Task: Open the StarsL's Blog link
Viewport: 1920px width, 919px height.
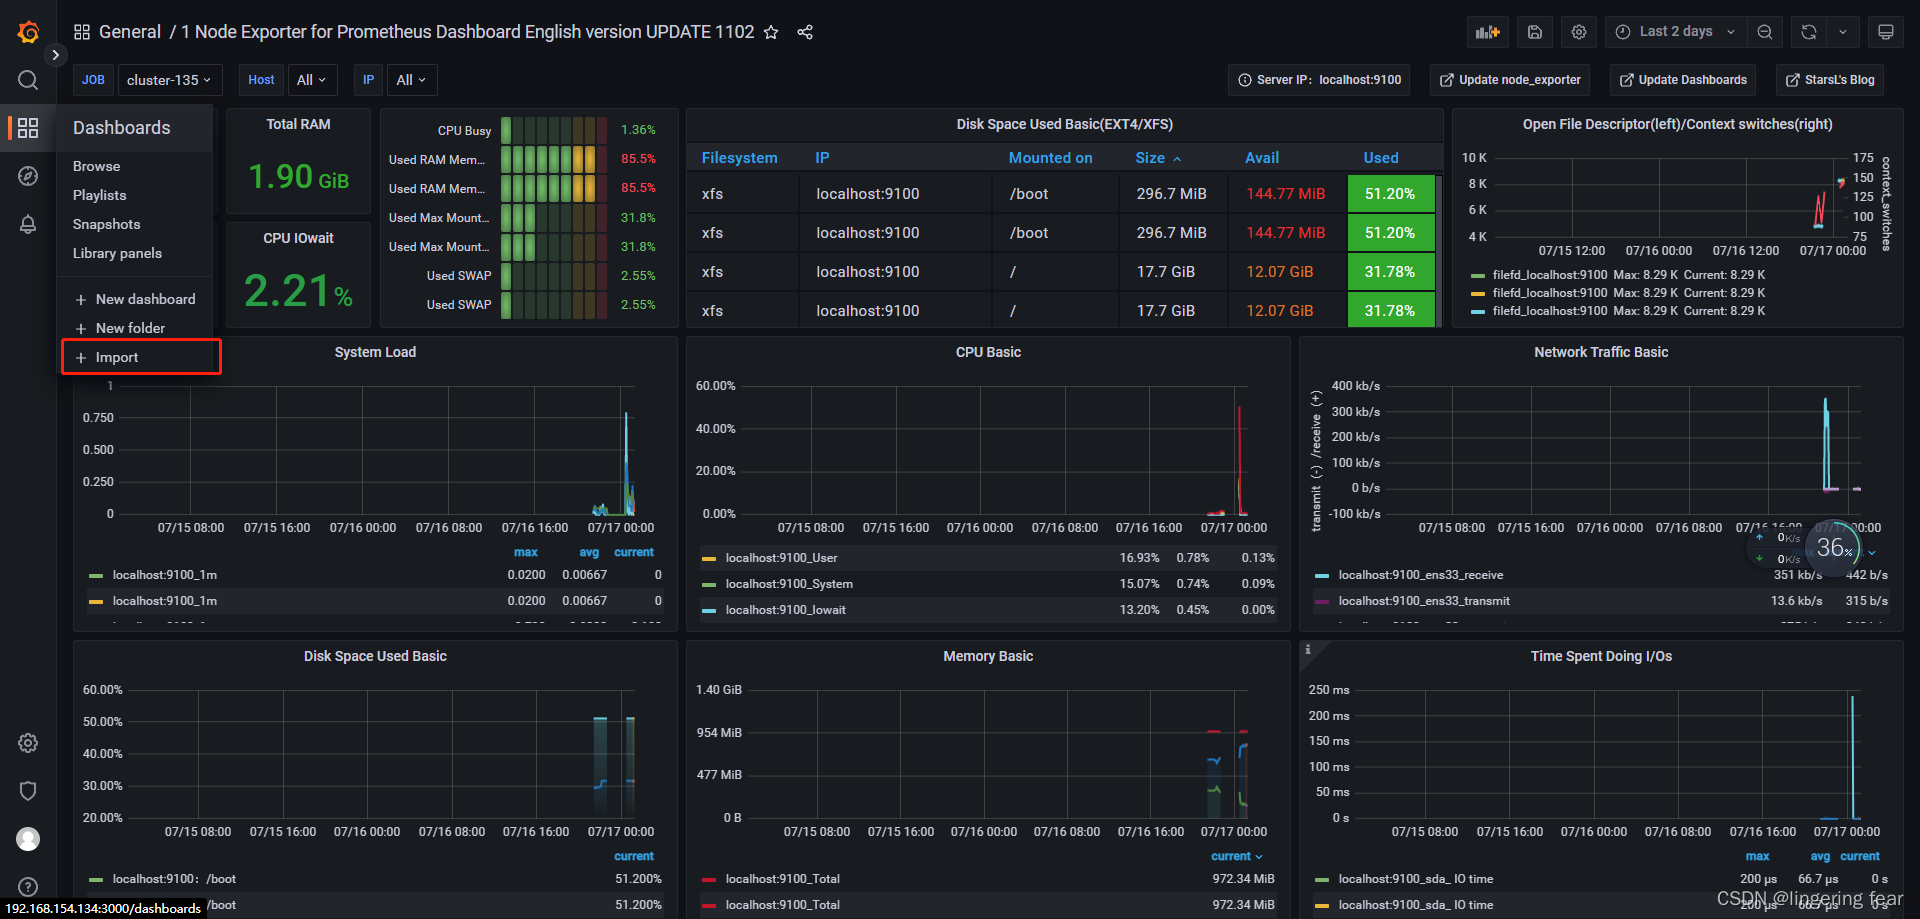Action: coord(1829,80)
